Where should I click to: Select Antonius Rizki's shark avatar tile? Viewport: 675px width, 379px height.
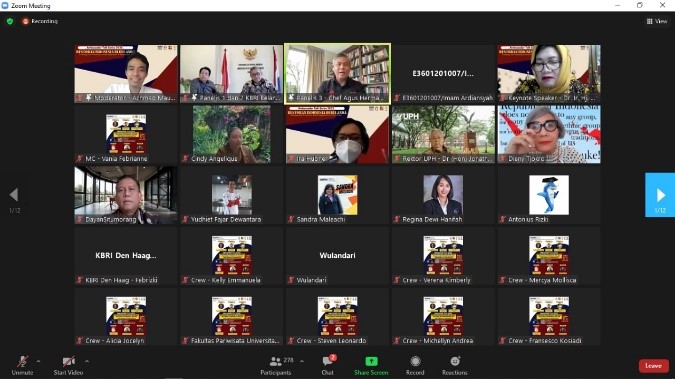pos(549,195)
